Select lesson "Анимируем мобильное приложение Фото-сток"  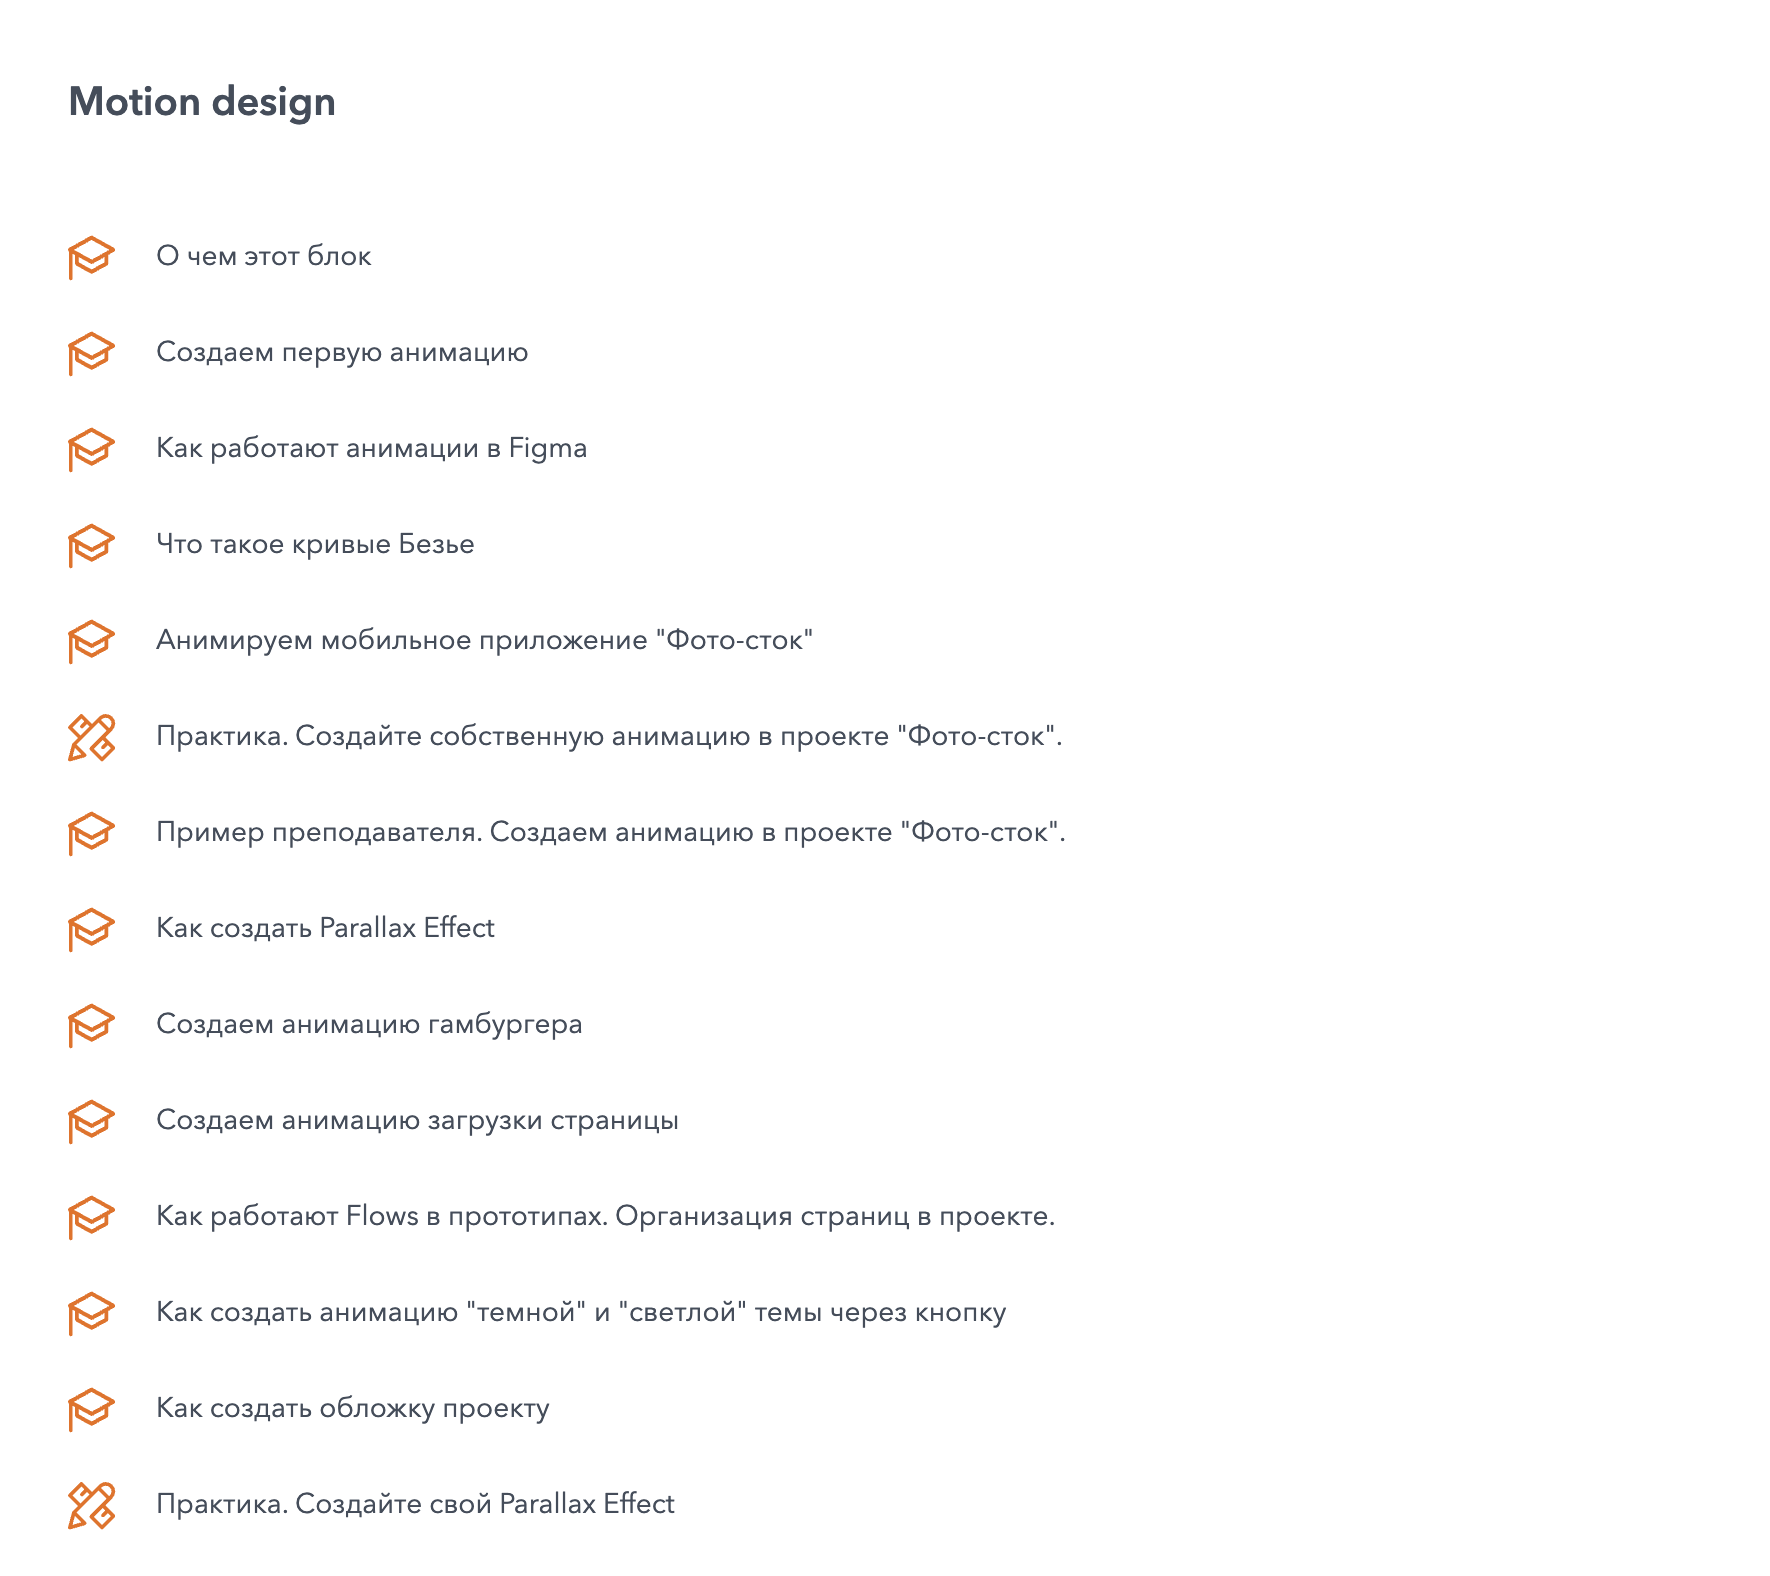484,640
